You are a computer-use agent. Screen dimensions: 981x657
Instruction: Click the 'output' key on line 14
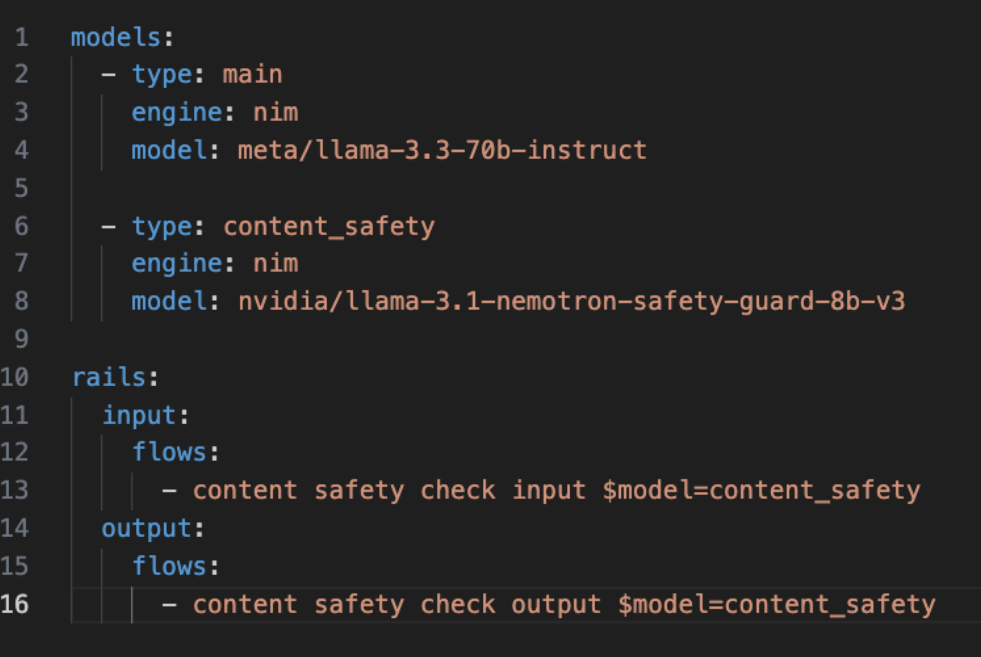click(147, 529)
